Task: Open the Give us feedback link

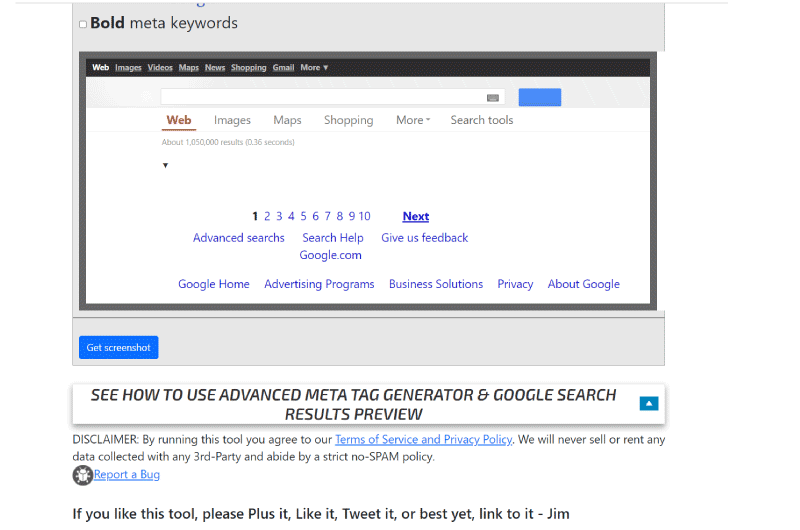Action: [x=424, y=238]
